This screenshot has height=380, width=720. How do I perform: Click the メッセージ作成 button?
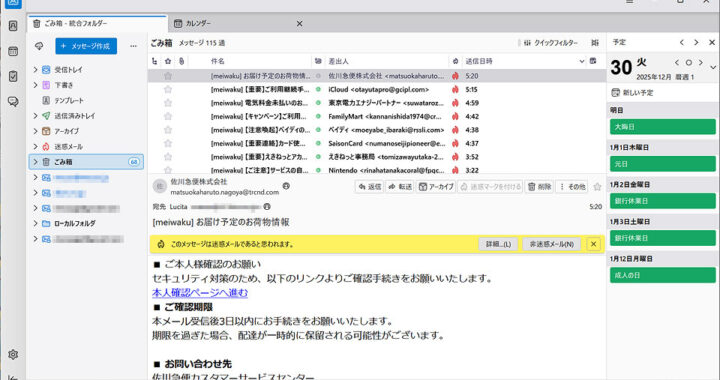[86, 46]
